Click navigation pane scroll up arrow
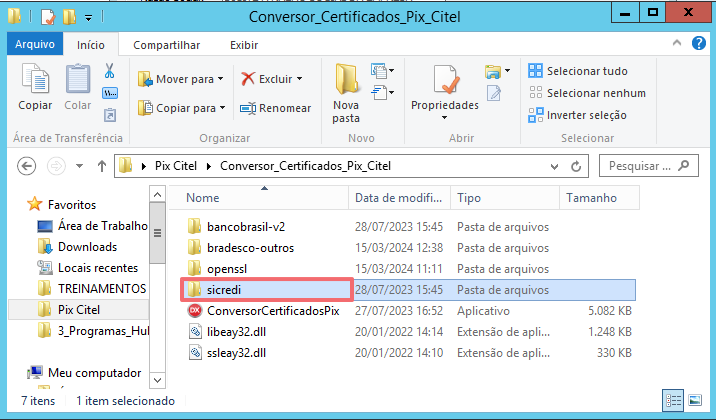Viewport: 716px width, 420px height. click(157, 195)
